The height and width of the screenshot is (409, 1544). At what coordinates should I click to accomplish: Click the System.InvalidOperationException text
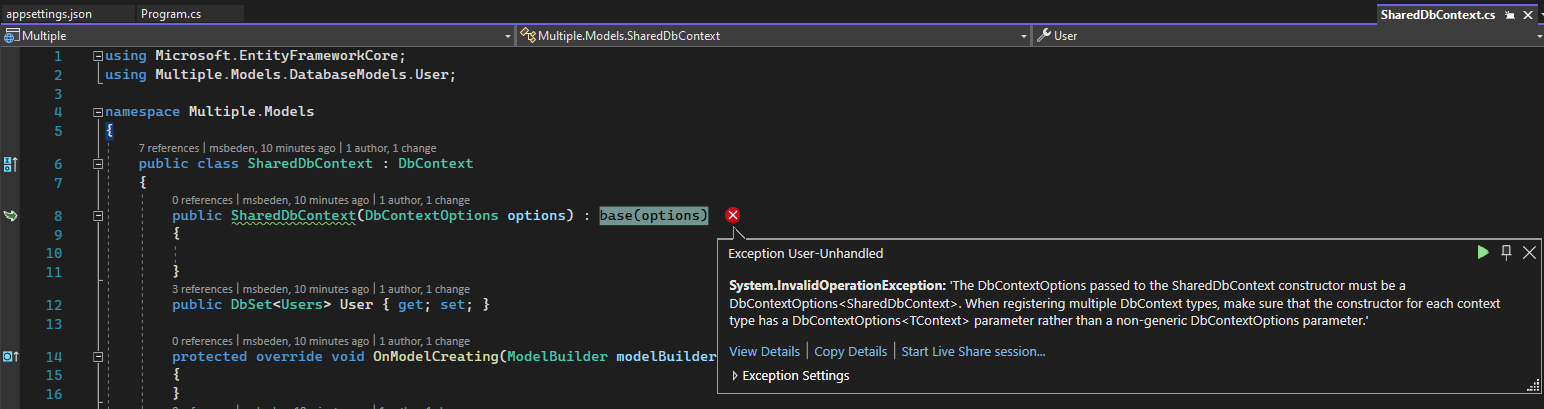tap(831, 285)
